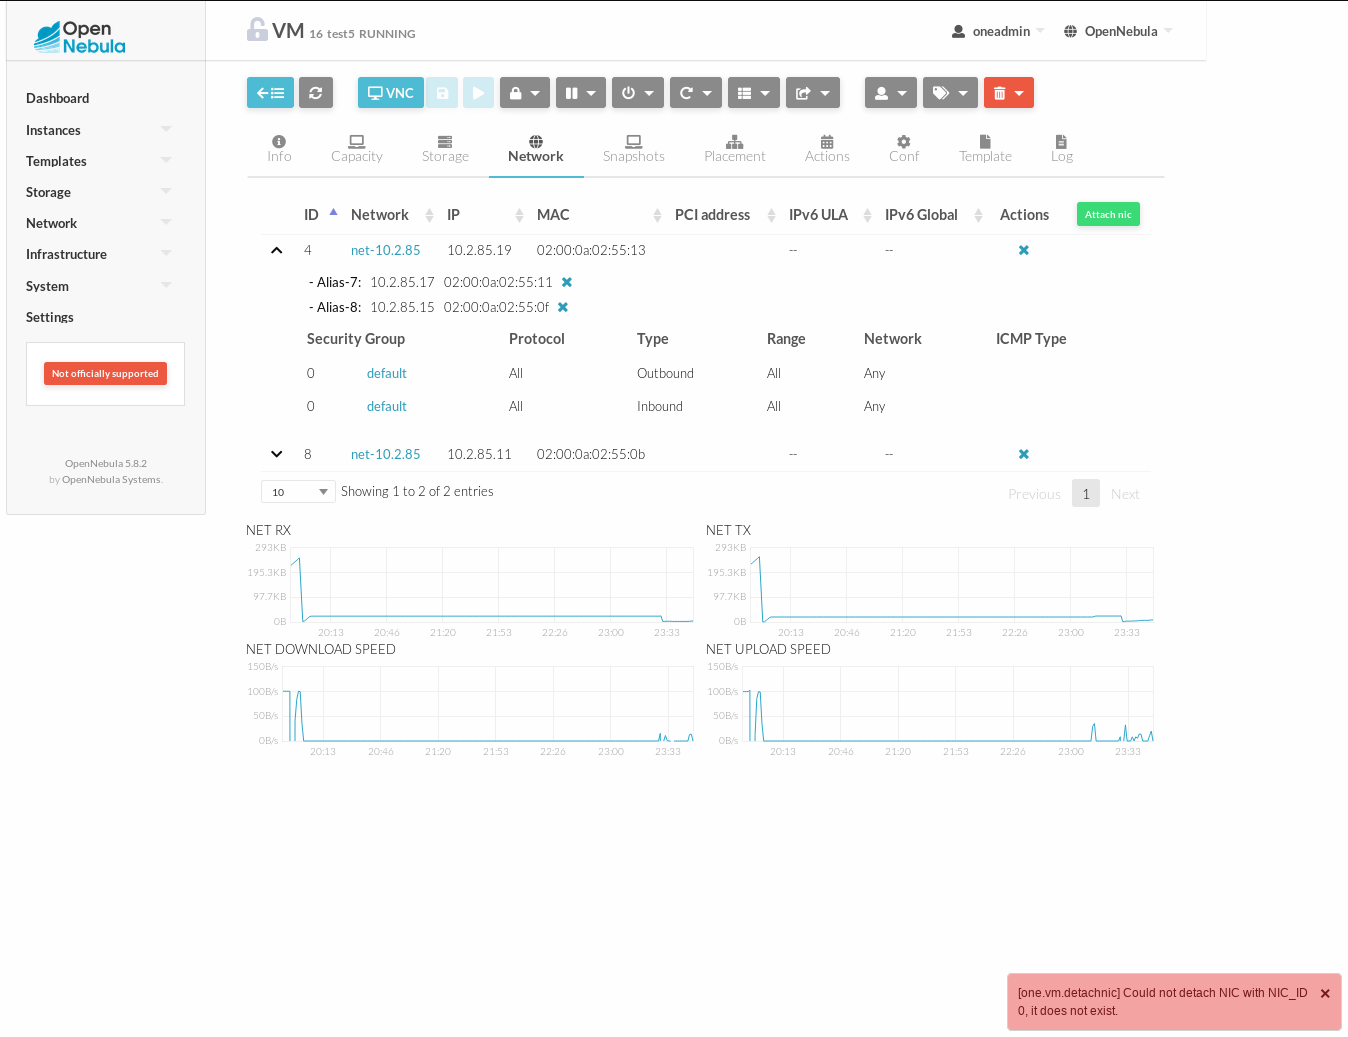Open the net-10.2.85 network link
Screen dimensions: 1348x1037
(386, 250)
